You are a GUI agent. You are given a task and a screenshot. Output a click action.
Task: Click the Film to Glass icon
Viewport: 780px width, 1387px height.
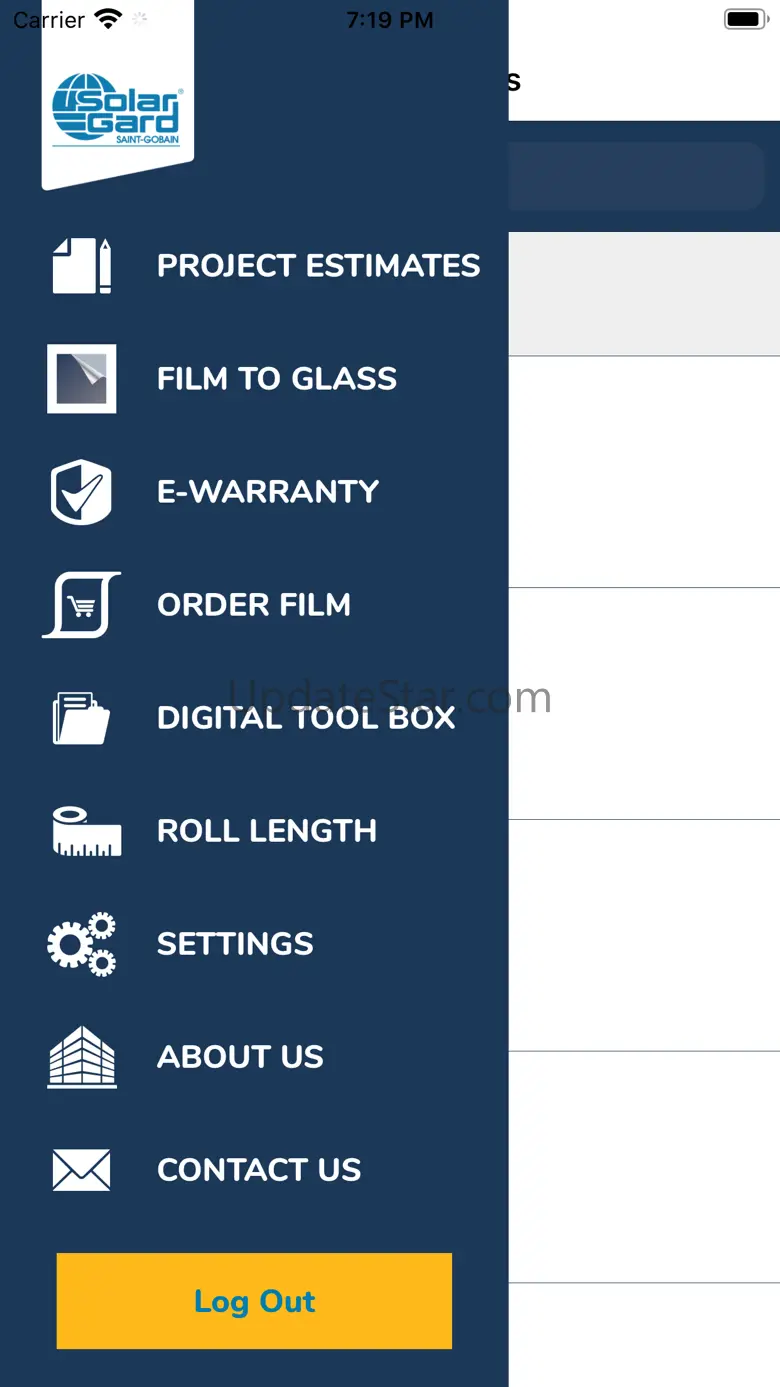coord(82,379)
